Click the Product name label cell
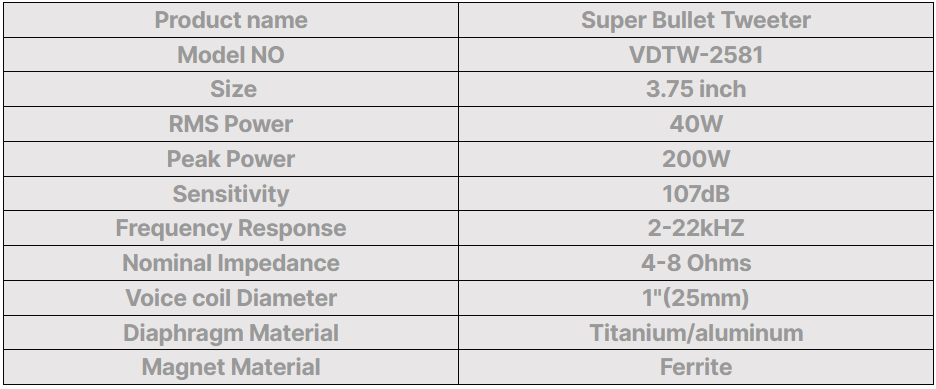Image resolution: width=936 pixels, height=389 pixels. (231, 20)
